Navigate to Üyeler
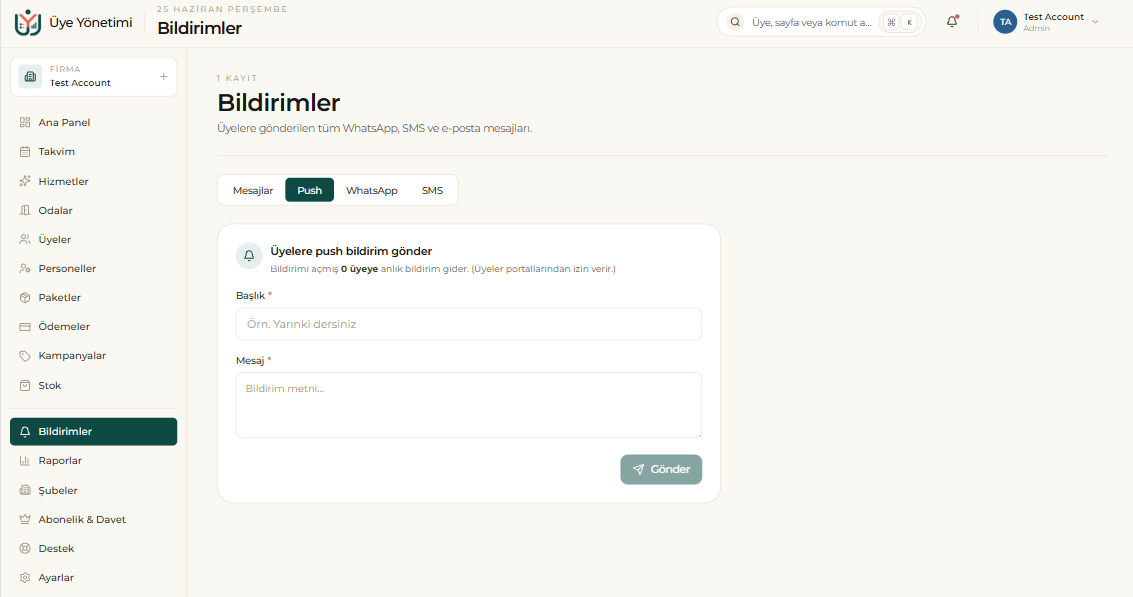 coord(93,239)
